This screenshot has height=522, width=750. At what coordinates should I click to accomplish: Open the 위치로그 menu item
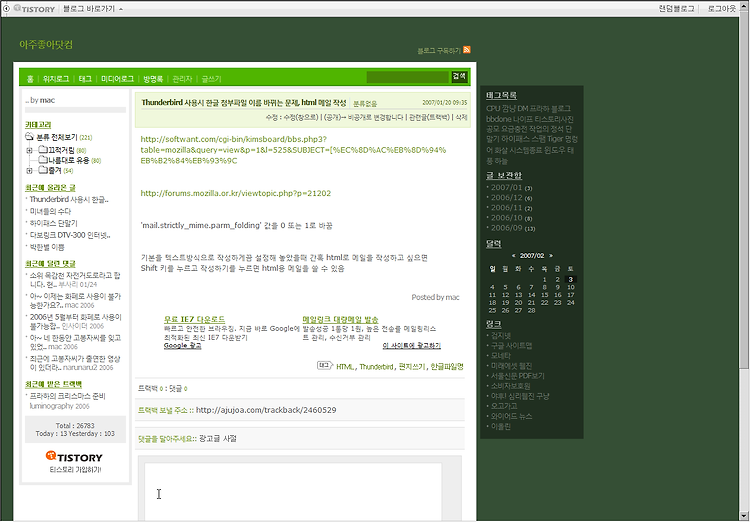[56, 79]
